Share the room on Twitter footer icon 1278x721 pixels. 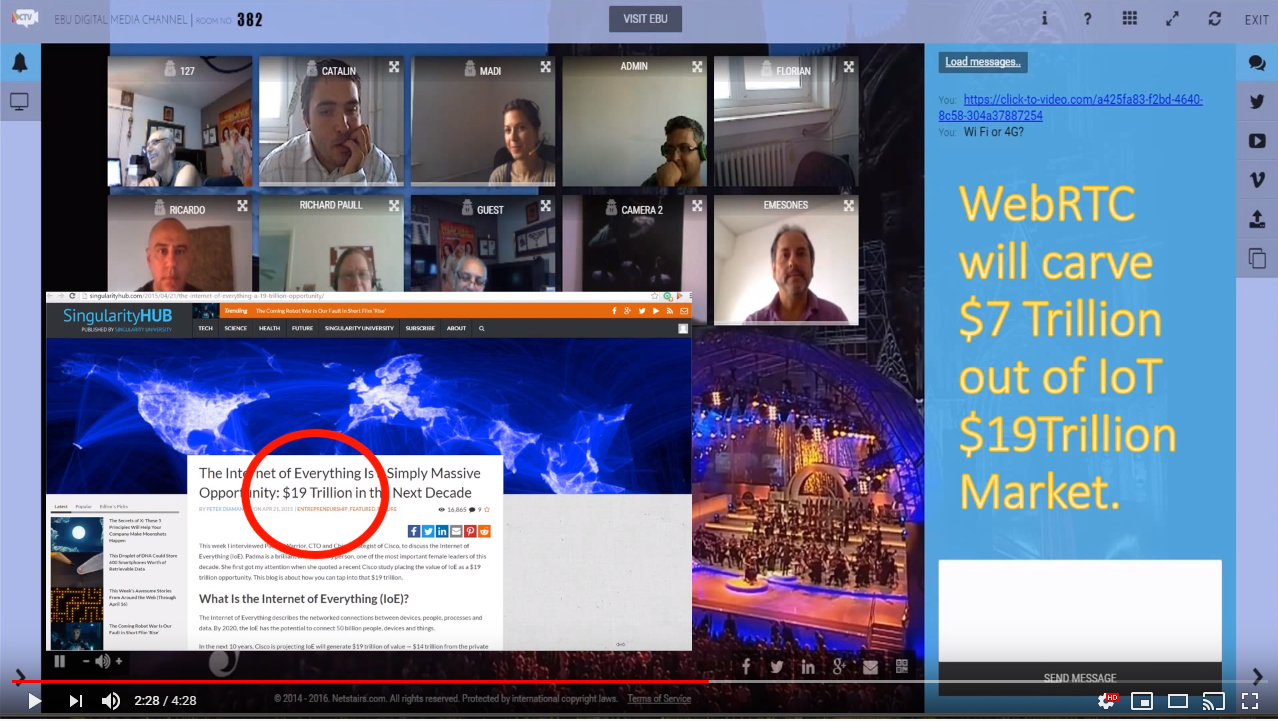[x=777, y=667]
